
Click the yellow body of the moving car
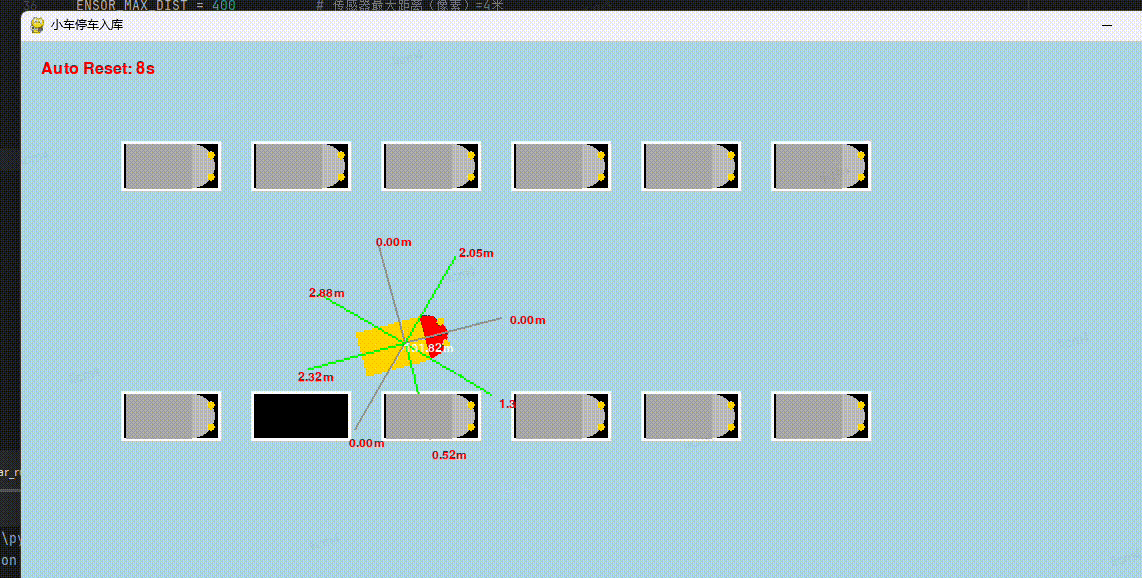pyautogui.click(x=390, y=346)
